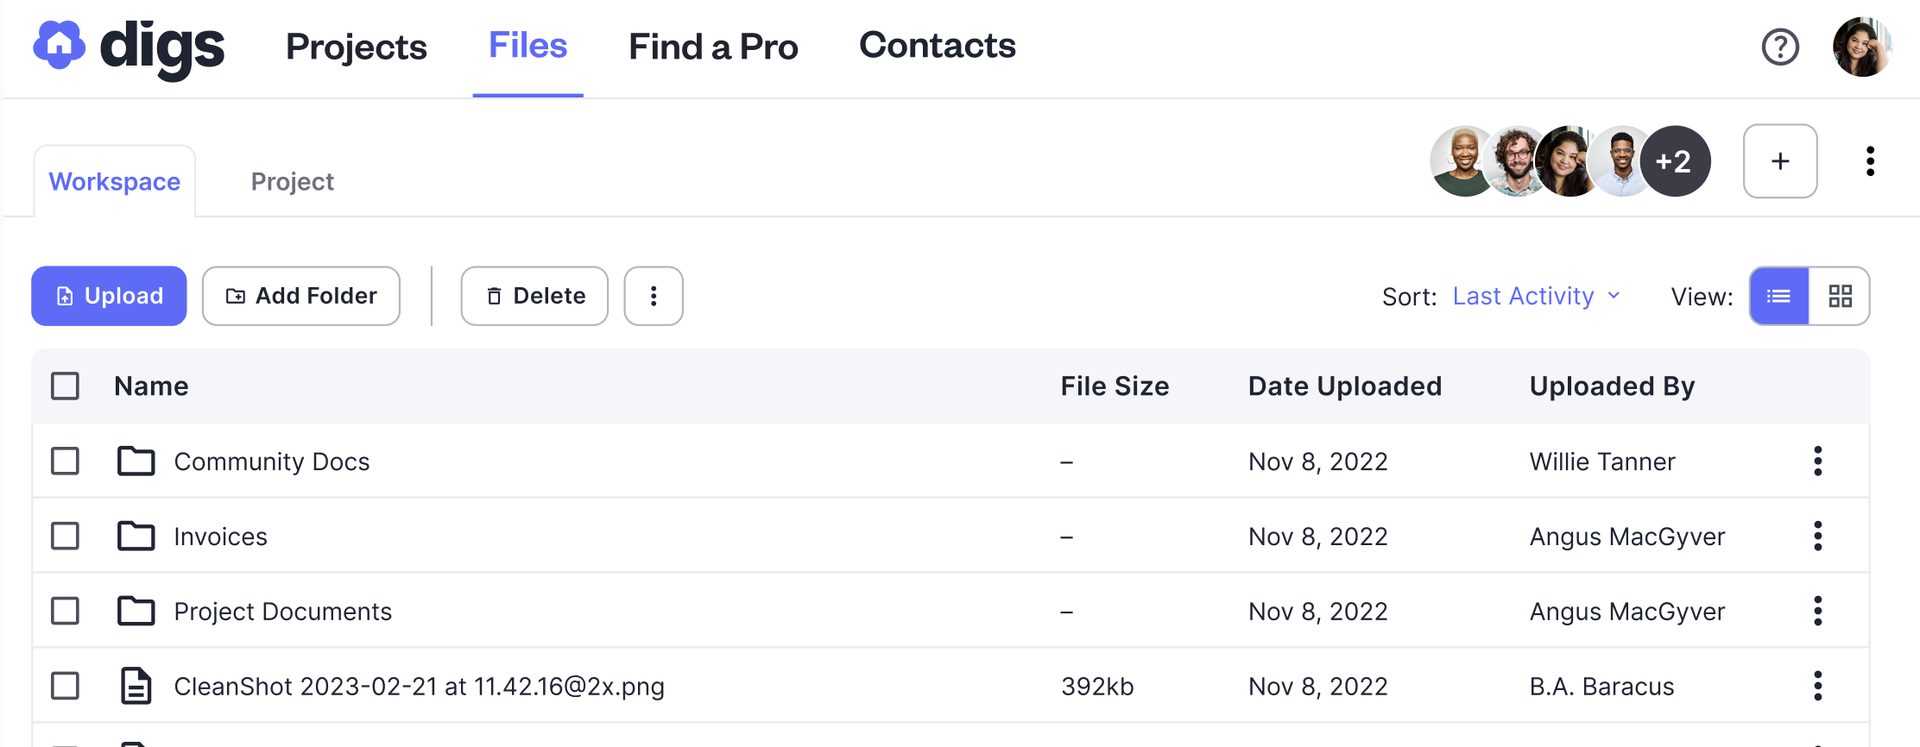The height and width of the screenshot is (747, 1920).
Task: Select the CleanShot png file checkbox
Action: click(65, 686)
